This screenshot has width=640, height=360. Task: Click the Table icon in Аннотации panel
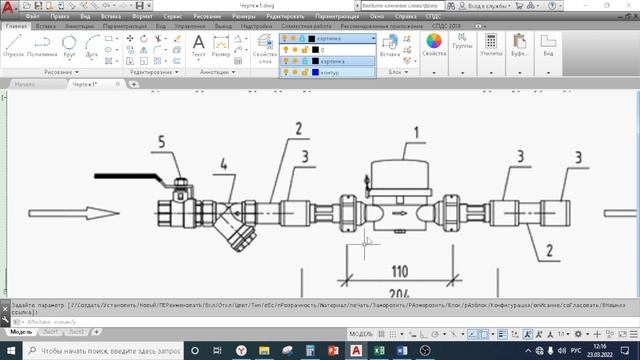[x=238, y=61]
